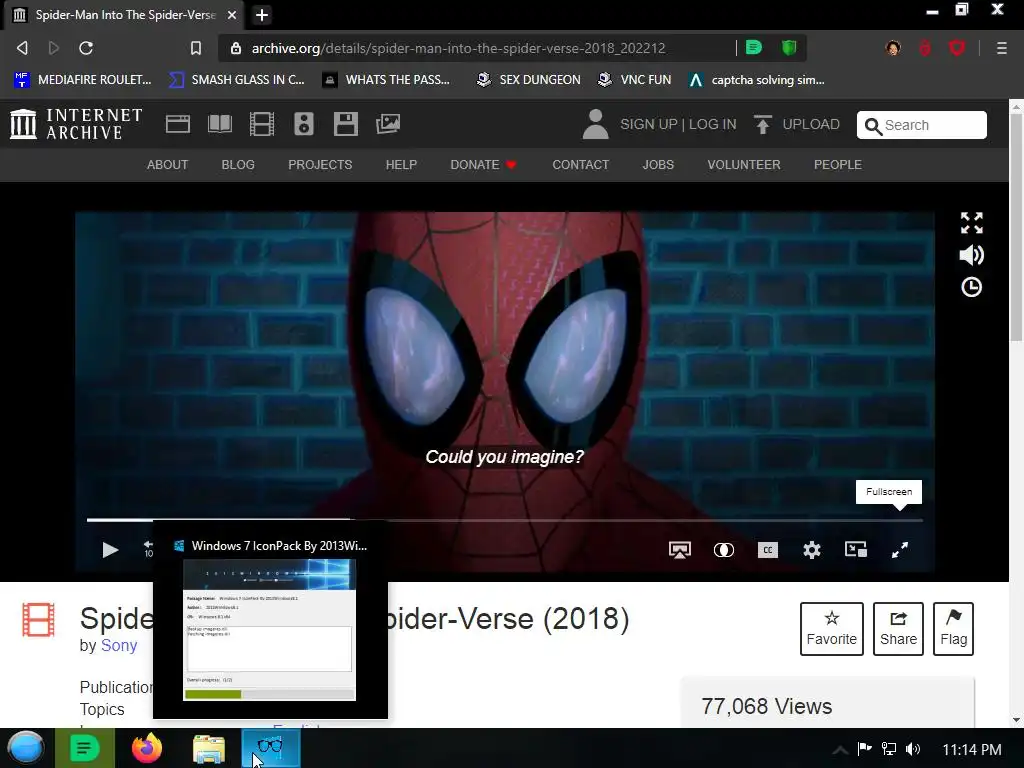1024x768 pixels.
Task: Reload the current page
Action: click(86, 48)
